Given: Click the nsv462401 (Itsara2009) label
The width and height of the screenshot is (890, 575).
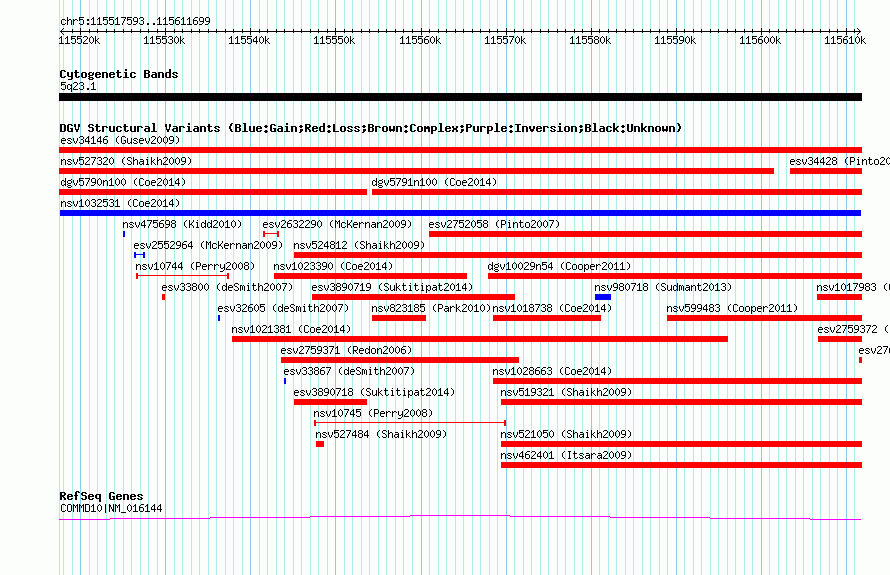Looking at the screenshot, I should pos(566,455).
